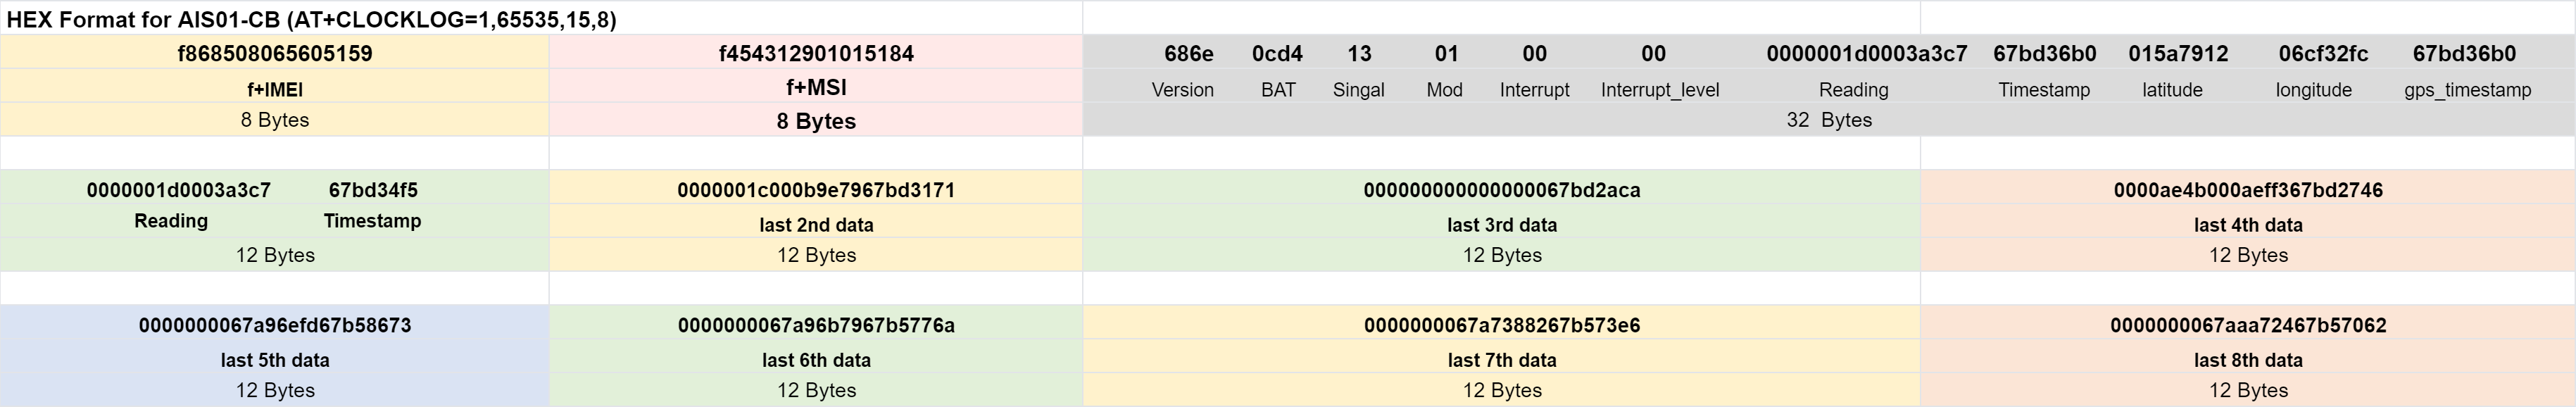Click the longitude value 06cf32fc
Image resolution: width=2576 pixels, height=407 pixels.
[2323, 54]
